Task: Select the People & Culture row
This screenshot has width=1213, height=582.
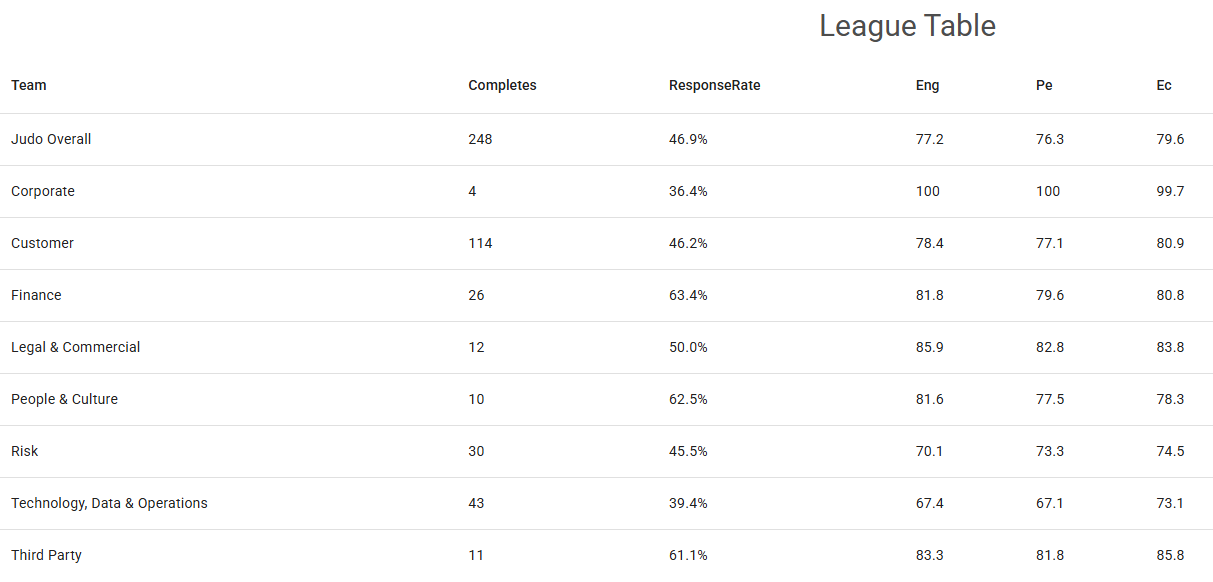Action: coord(64,400)
